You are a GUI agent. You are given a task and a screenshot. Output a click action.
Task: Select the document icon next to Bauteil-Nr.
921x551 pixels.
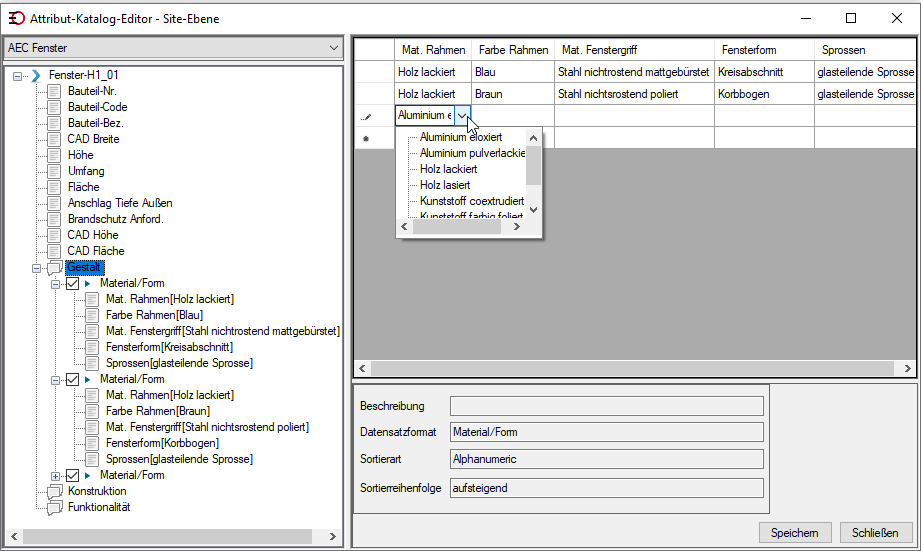point(54,91)
